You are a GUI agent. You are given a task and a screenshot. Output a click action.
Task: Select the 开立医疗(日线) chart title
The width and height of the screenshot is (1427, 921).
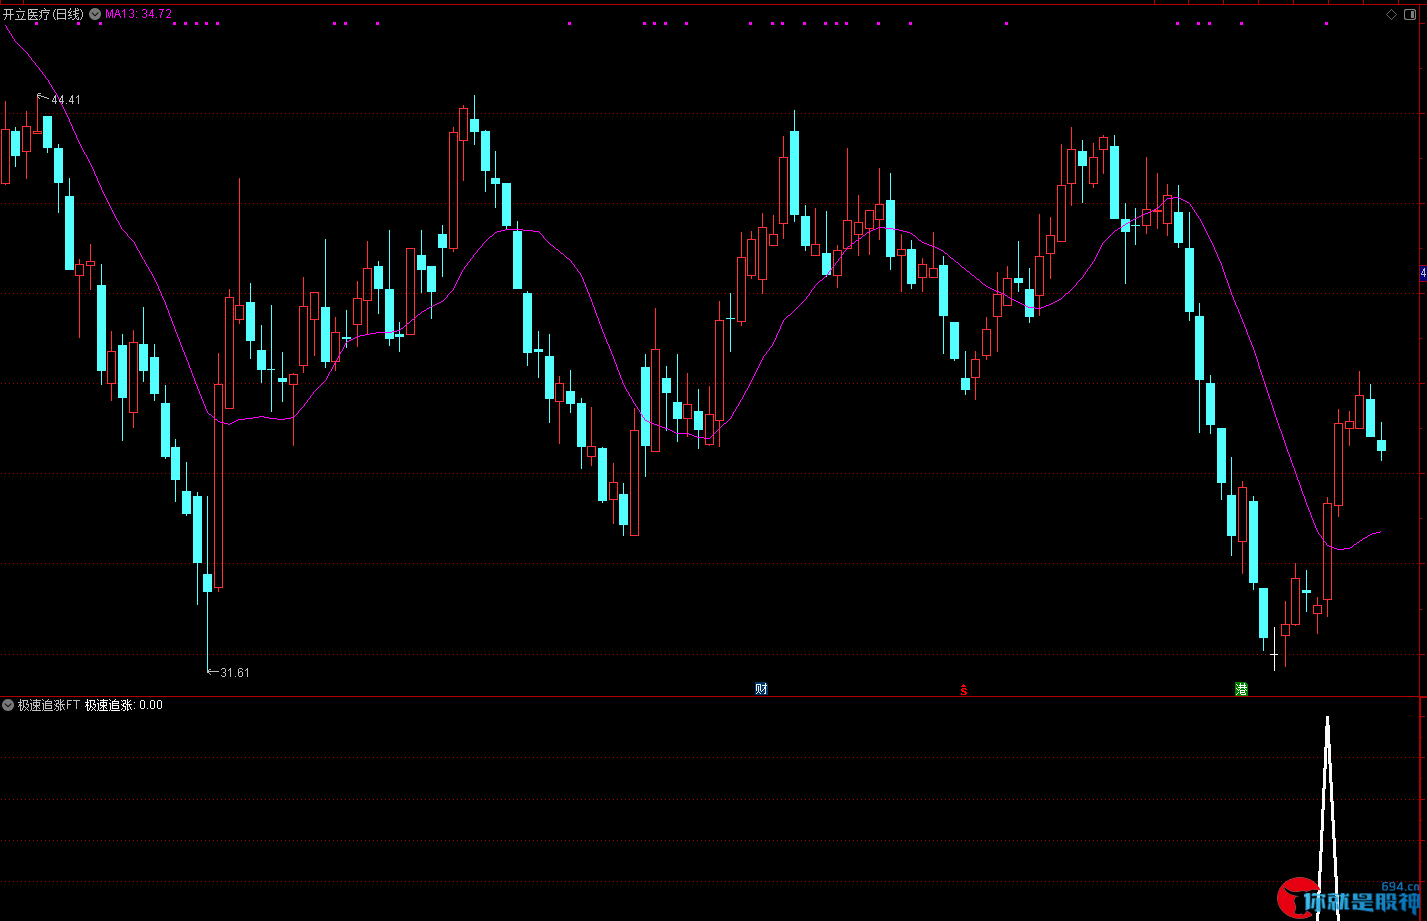(x=44, y=14)
